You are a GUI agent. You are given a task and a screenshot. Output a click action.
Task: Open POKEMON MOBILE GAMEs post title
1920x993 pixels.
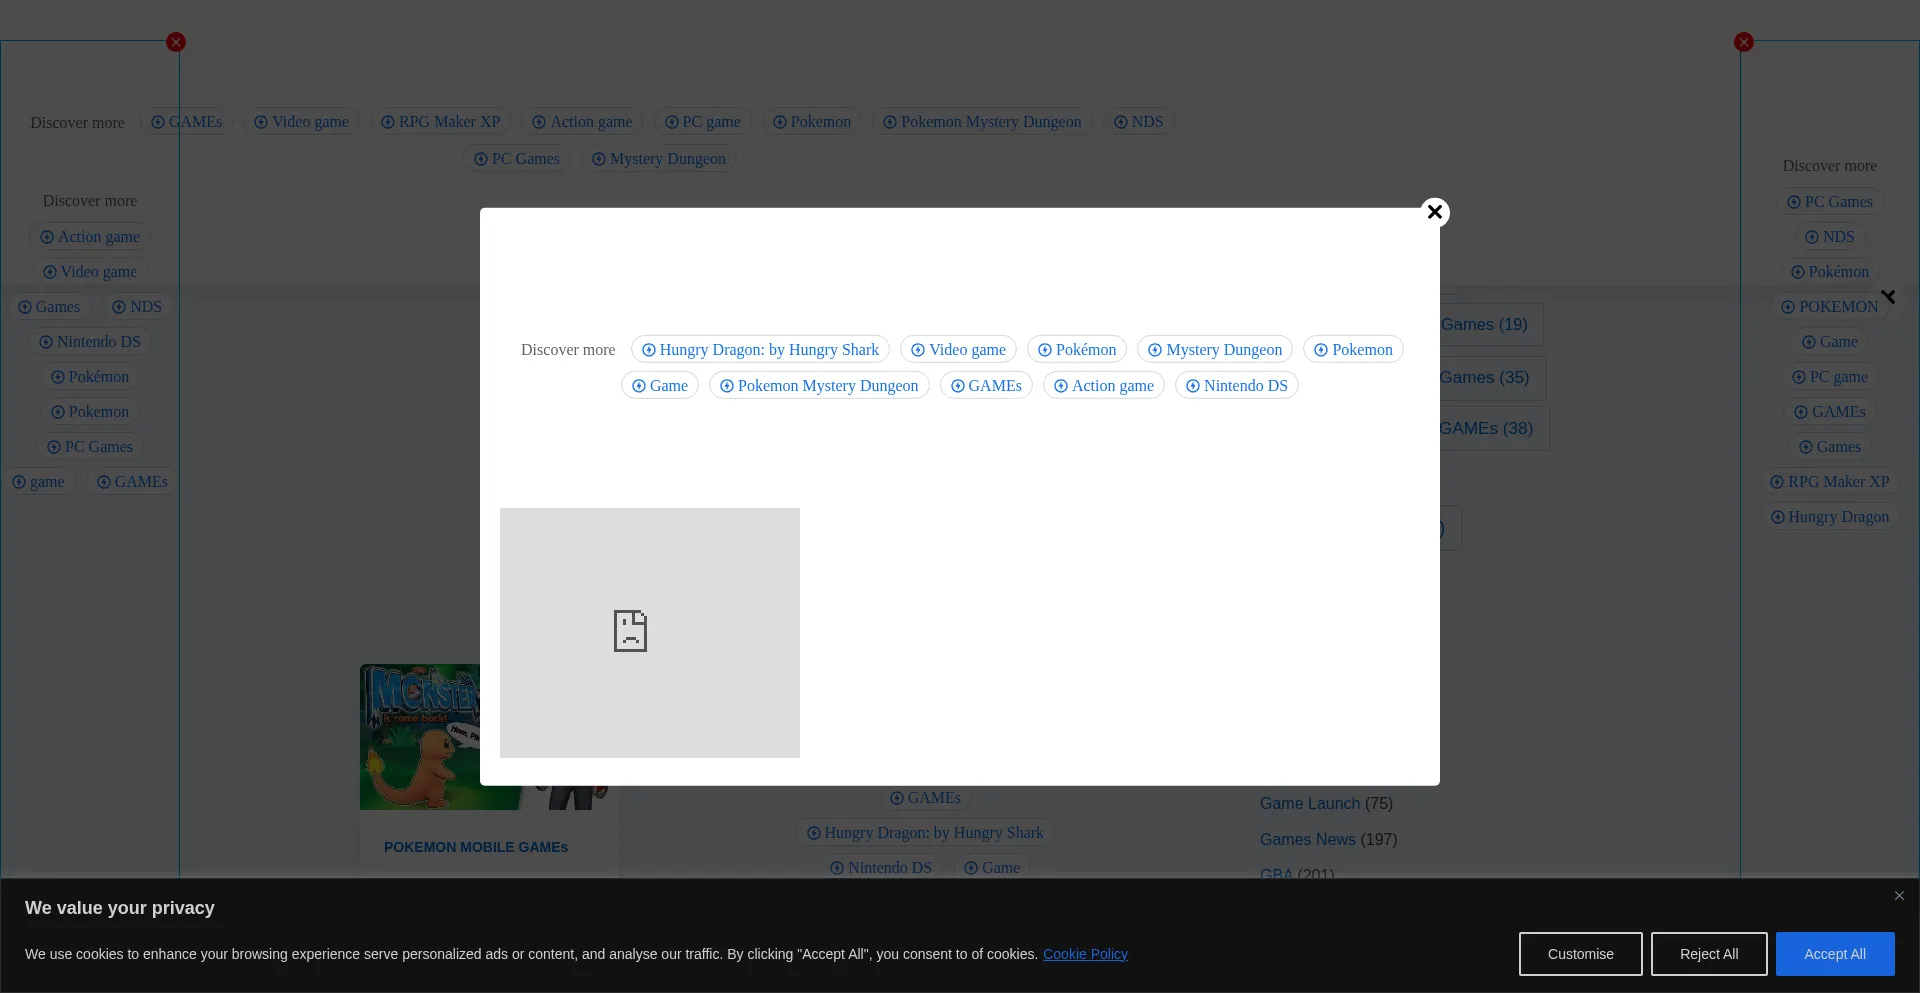[476, 847]
